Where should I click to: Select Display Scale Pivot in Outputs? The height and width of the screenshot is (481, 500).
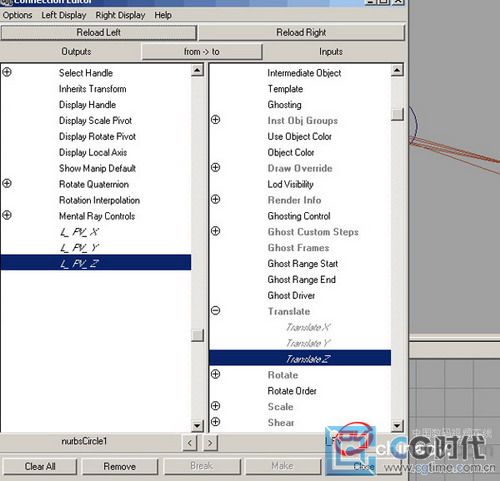click(x=96, y=121)
